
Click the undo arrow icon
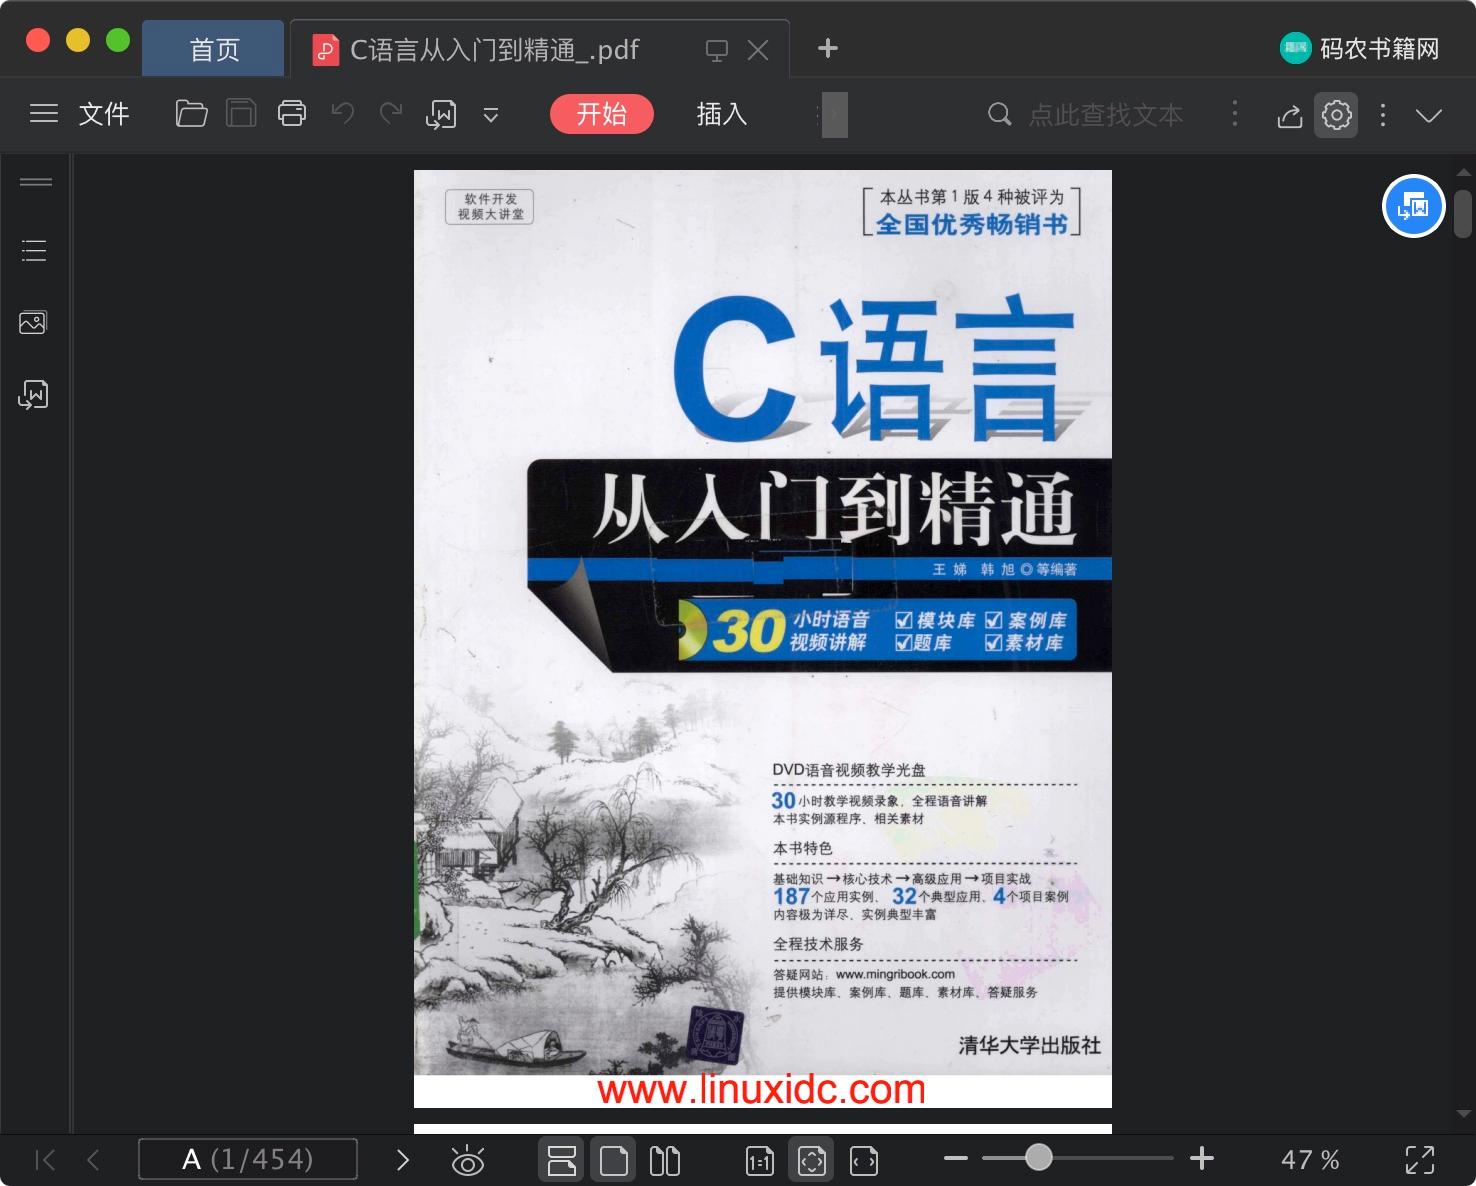coord(343,114)
